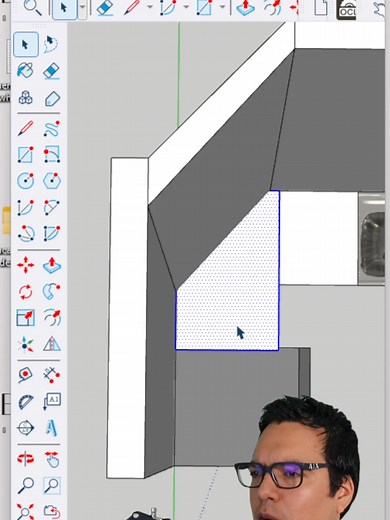
Task: Select the Protractor tool
Action: (x=26, y=401)
